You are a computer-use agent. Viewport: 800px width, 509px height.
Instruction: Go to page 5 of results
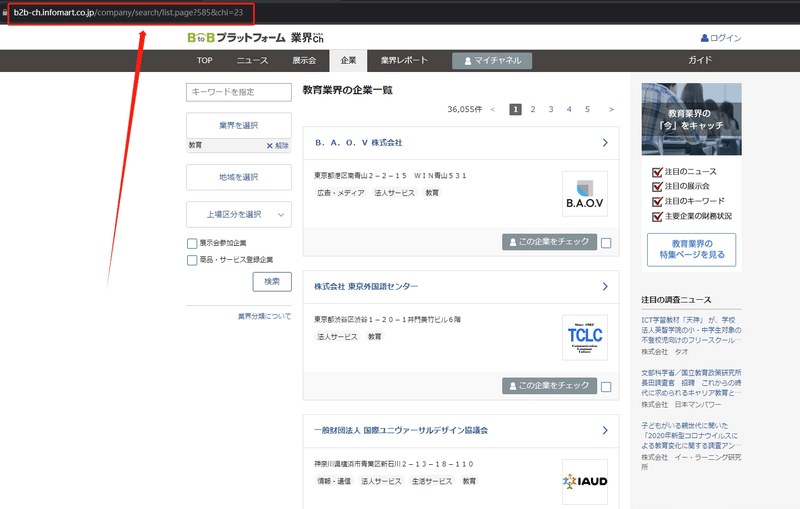click(588, 109)
